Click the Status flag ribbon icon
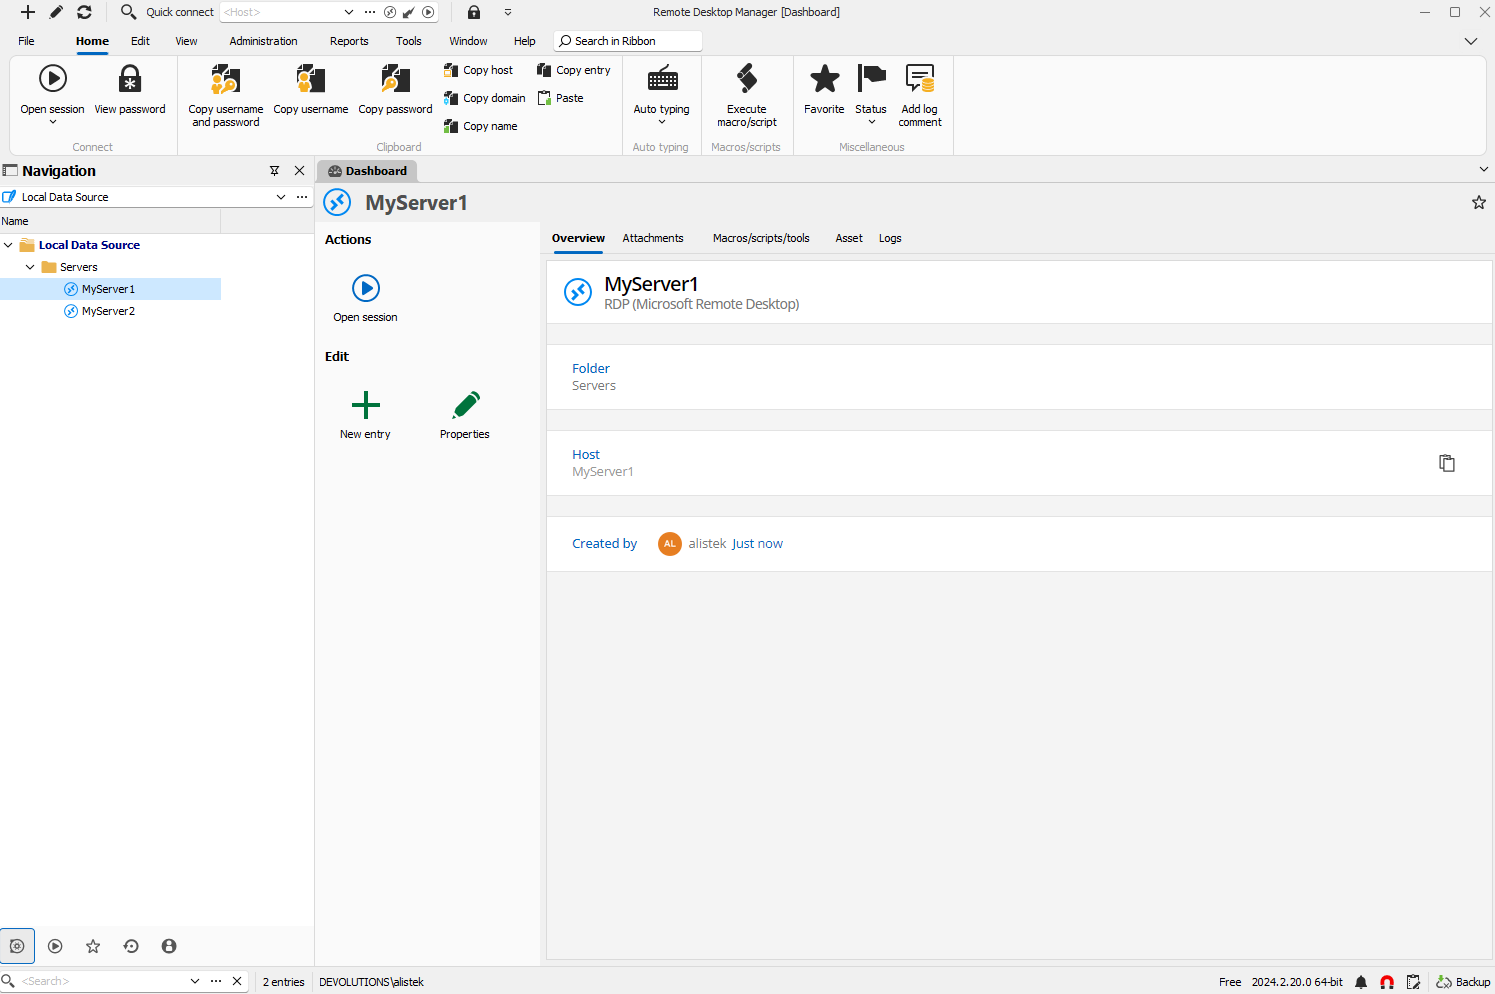 click(871, 78)
